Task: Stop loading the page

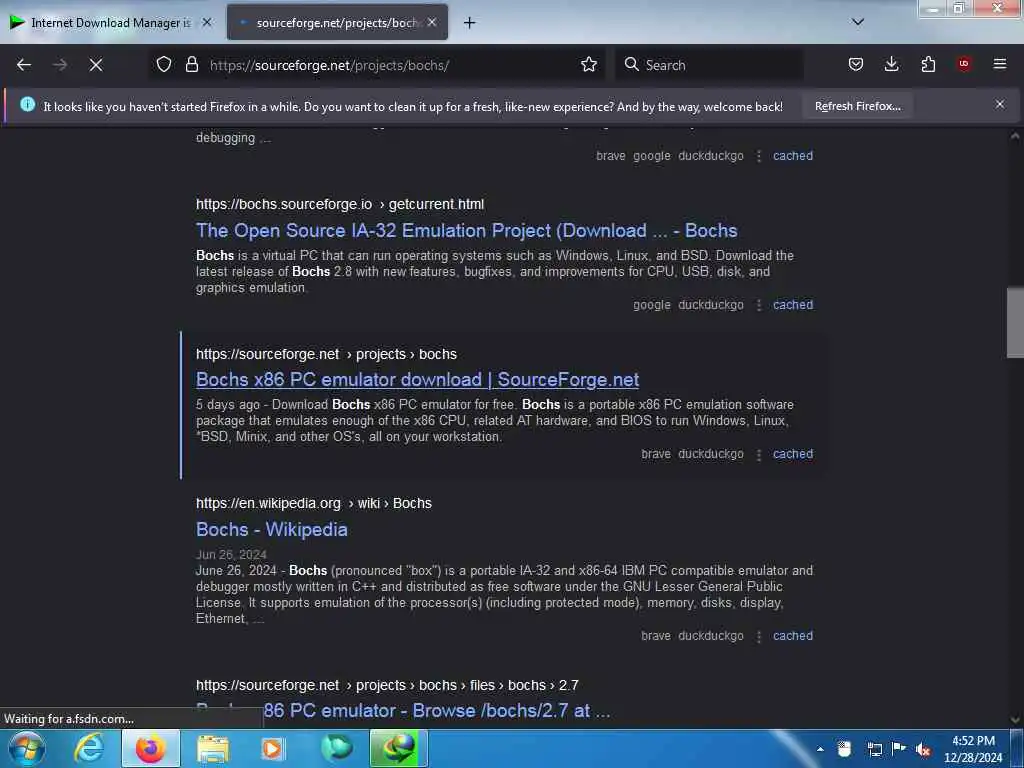Action: (x=96, y=65)
